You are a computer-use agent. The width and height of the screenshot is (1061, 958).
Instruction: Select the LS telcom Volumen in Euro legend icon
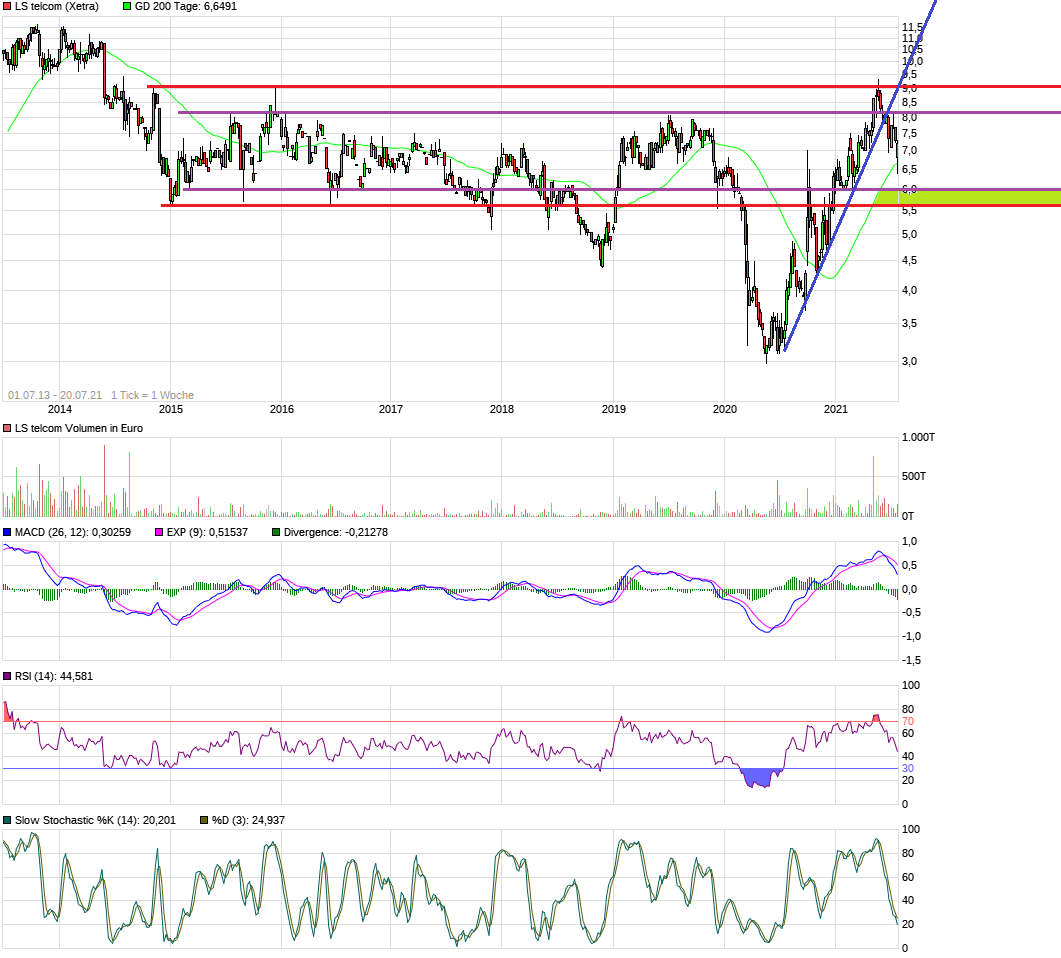pos(6,428)
